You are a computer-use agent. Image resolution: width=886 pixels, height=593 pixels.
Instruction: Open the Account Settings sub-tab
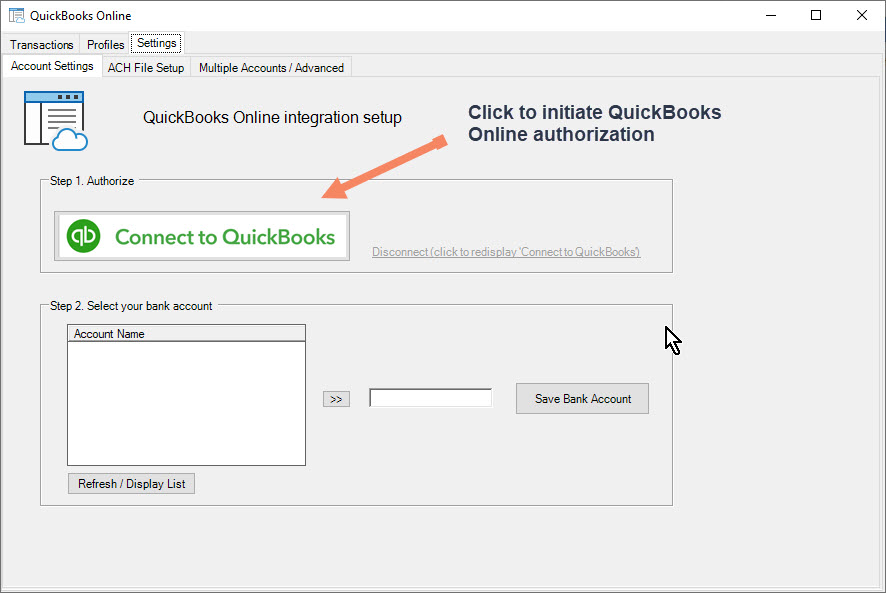tap(52, 66)
